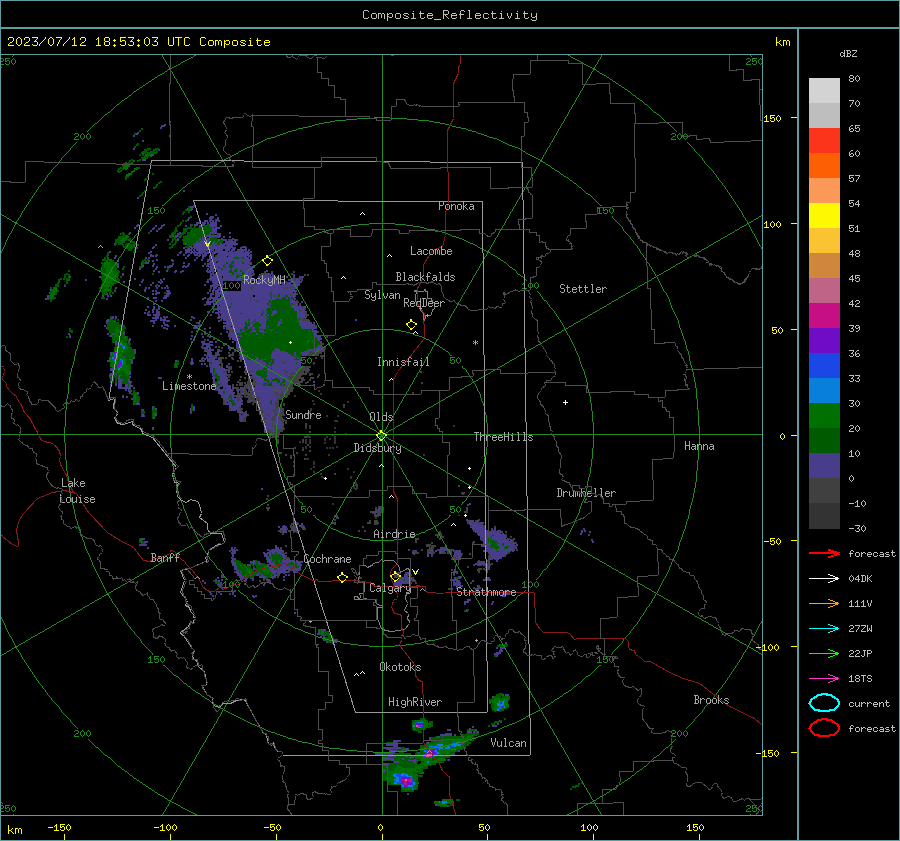This screenshot has width=900, height=841.
Task: Click the Drumheller label
Action: tap(586, 493)
